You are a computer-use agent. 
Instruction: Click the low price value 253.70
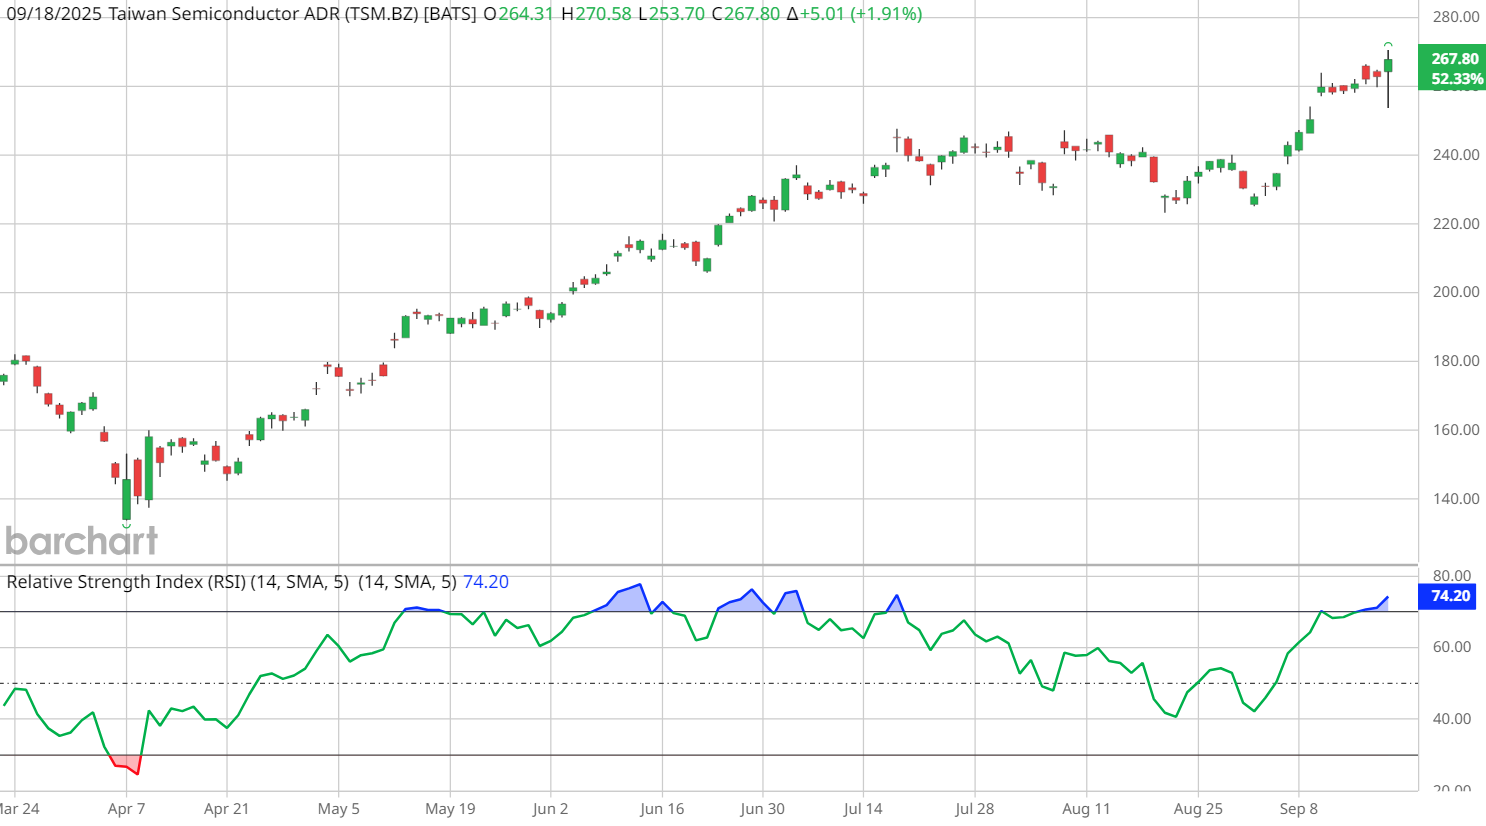pyautogui.click(x=677, y=14)
